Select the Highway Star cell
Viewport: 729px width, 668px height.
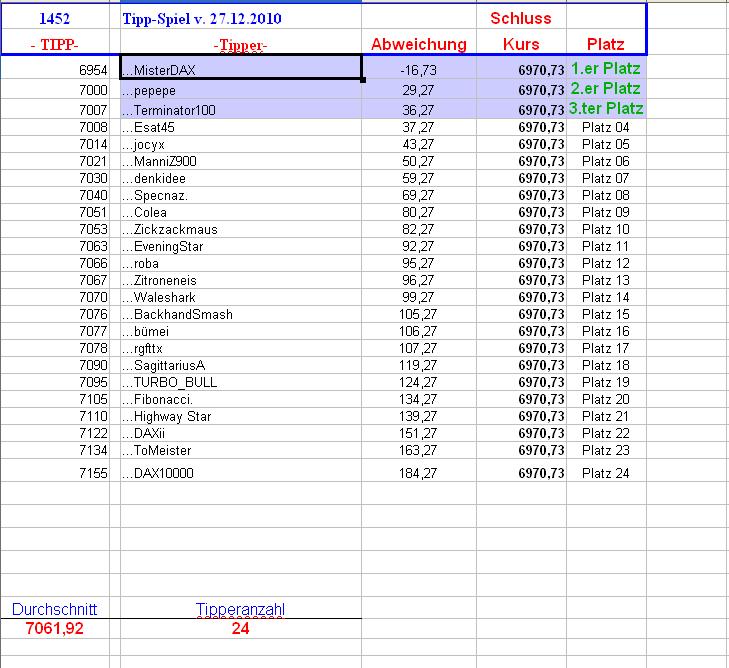[241, 417]
